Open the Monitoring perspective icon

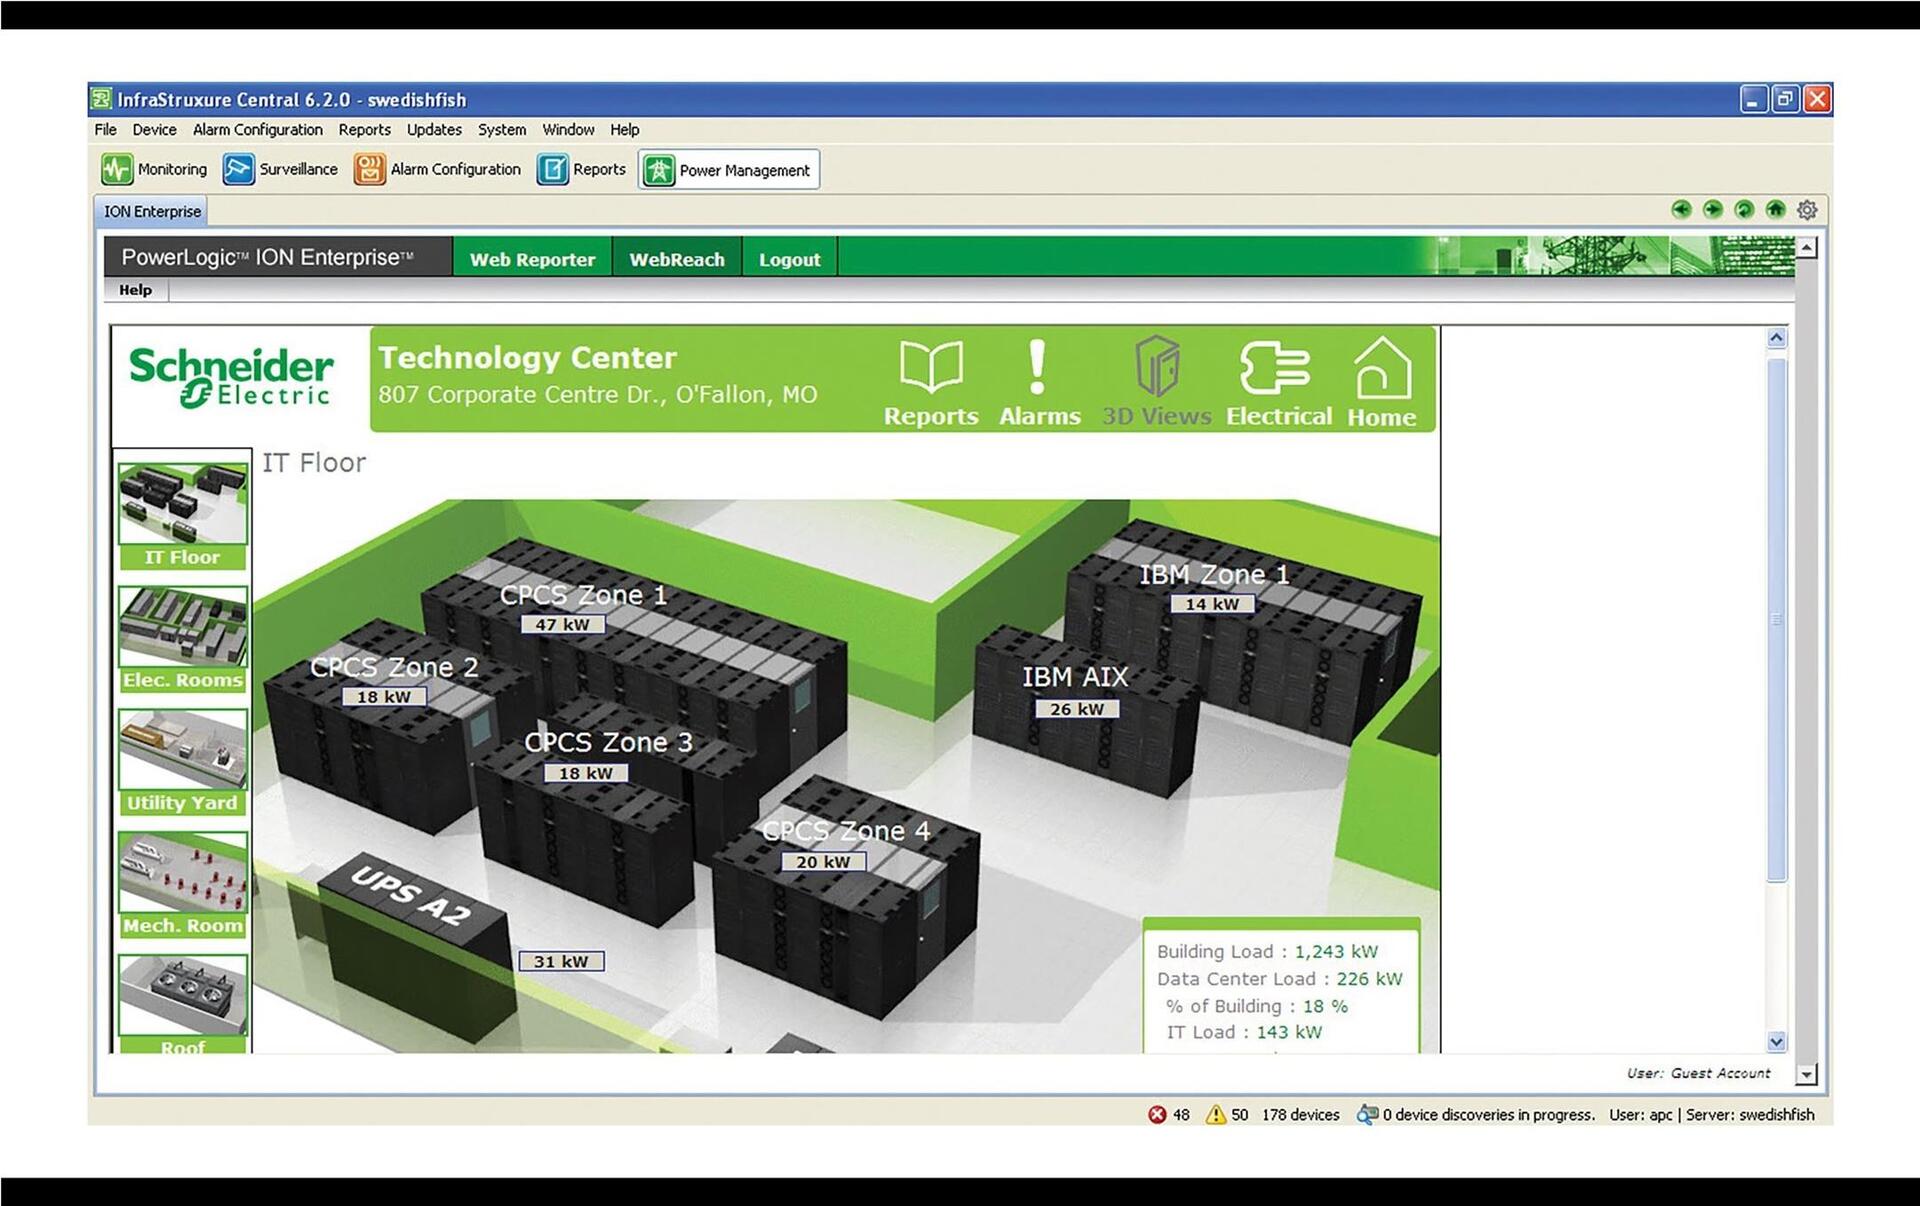[x=117, y=169]
